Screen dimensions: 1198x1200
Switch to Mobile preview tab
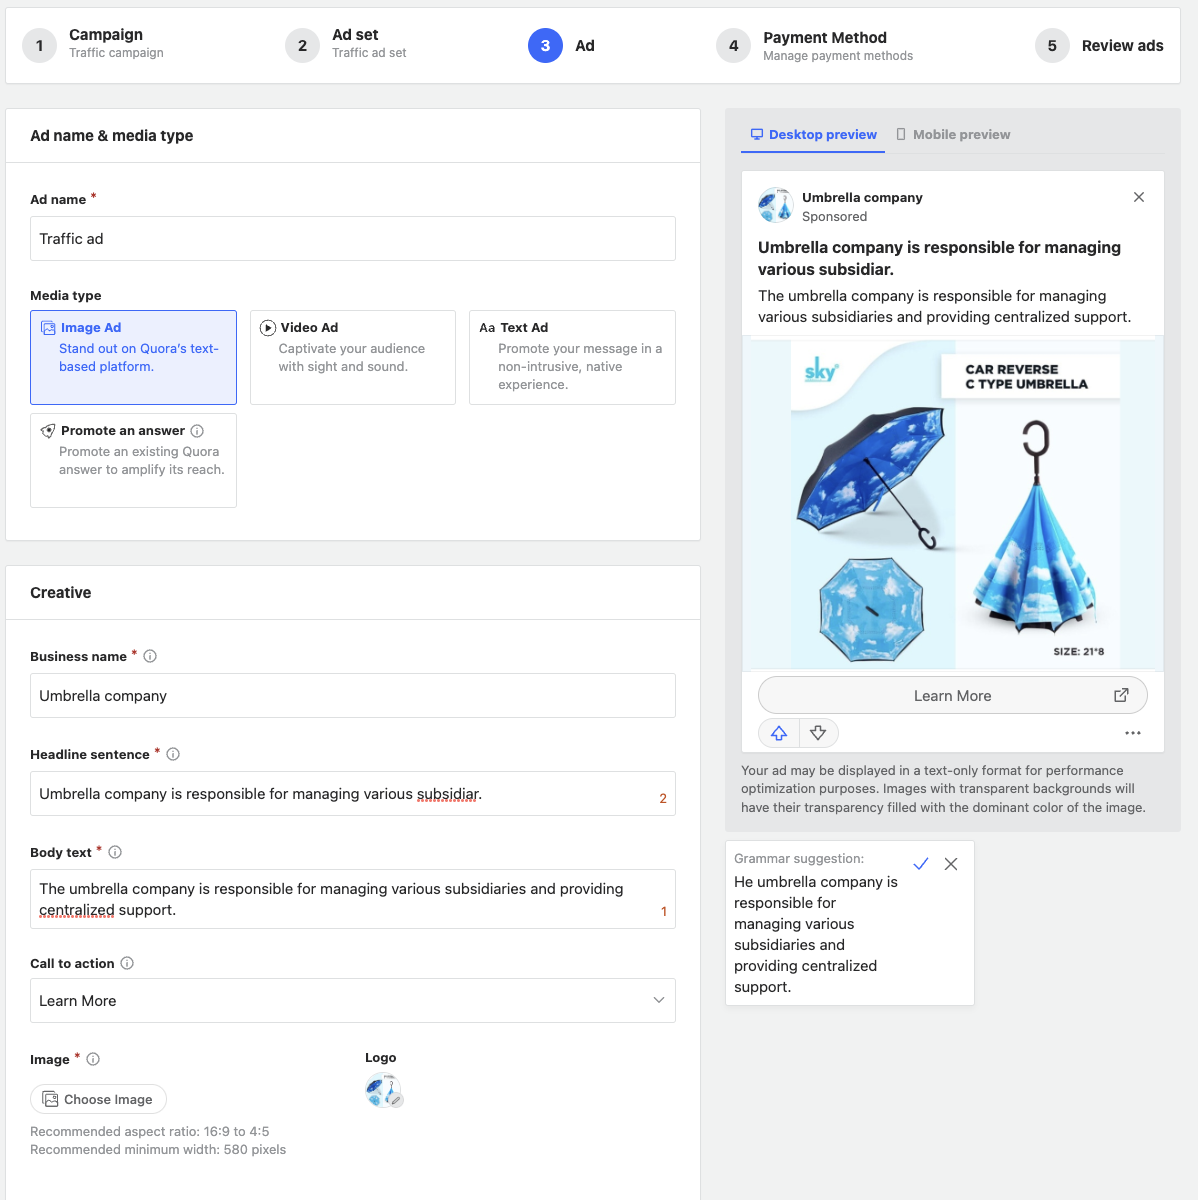953,134
